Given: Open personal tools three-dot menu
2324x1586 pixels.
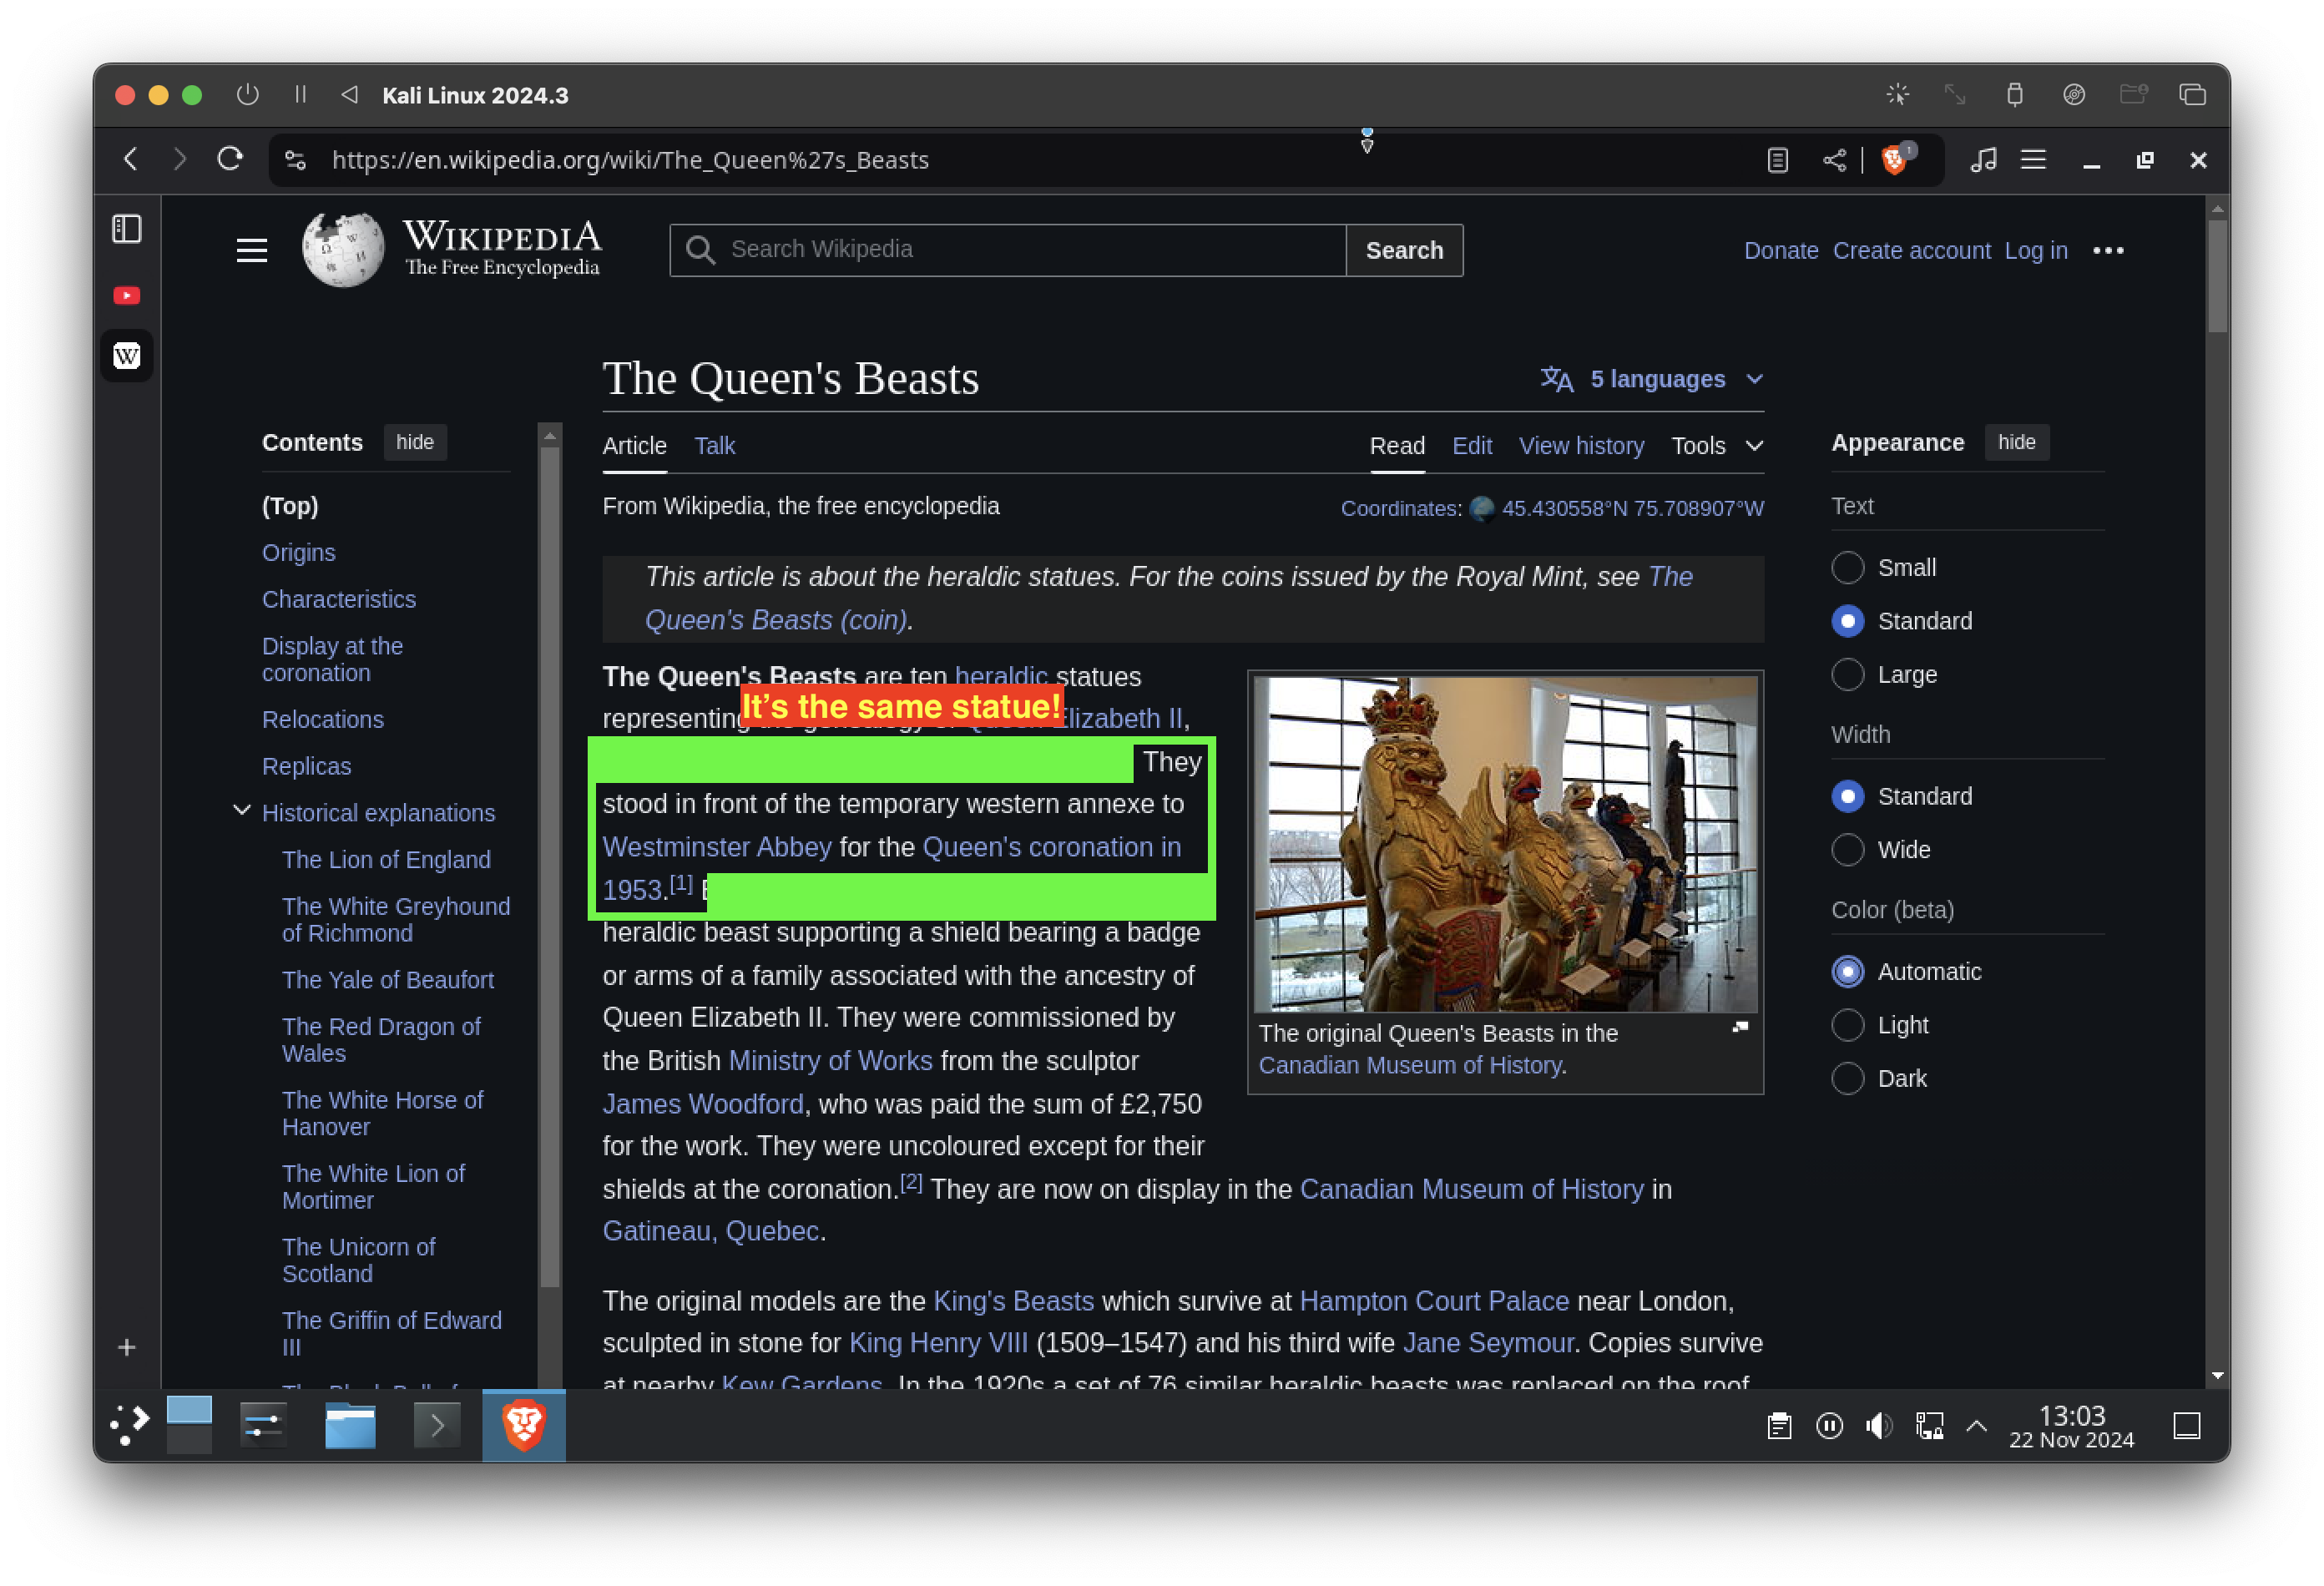Looking at the screenshot, I should (x=2108, y=250).
